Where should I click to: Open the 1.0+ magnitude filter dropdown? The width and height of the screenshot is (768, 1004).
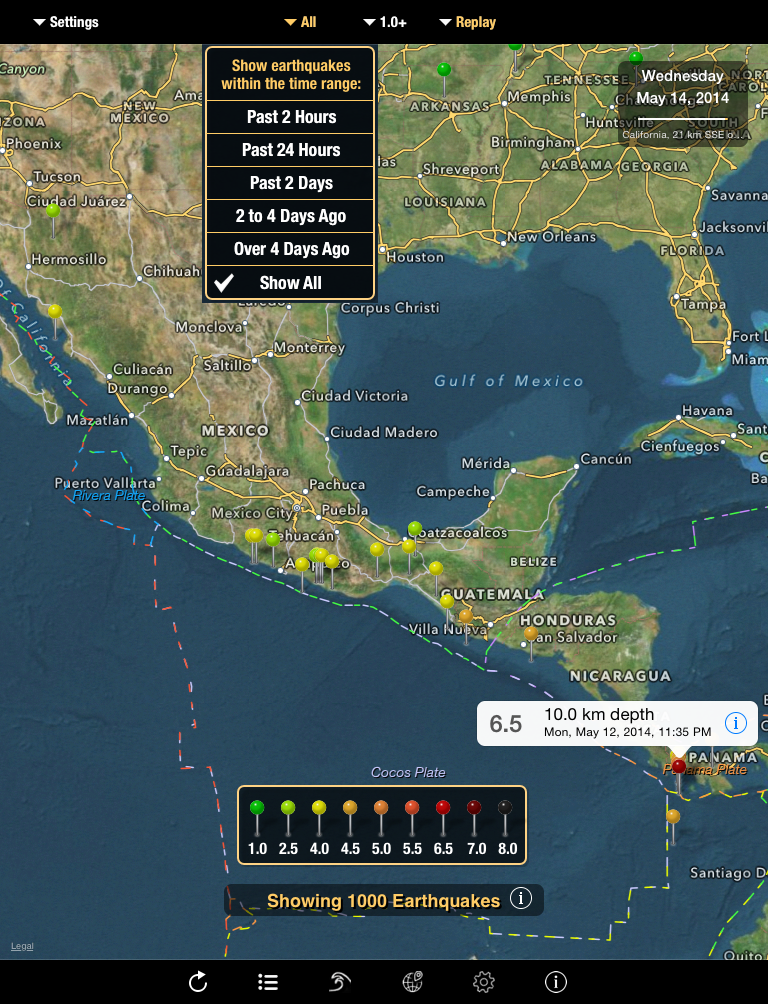point(385,22)
